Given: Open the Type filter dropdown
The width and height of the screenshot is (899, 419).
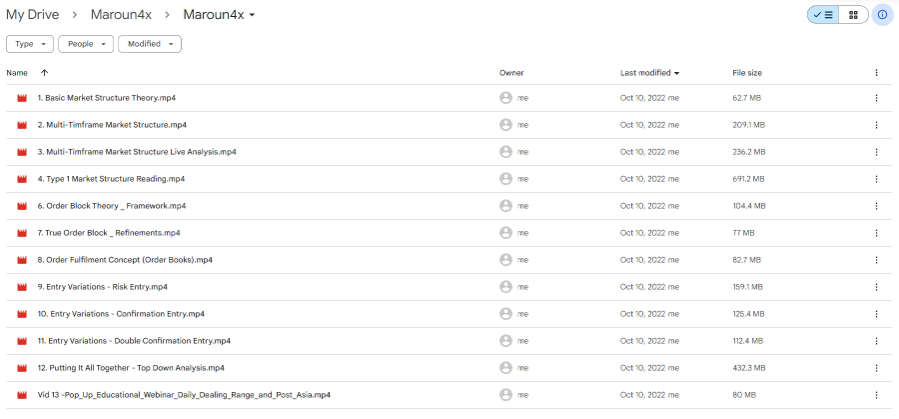Looking at the screenshot, I should (31, 44).
